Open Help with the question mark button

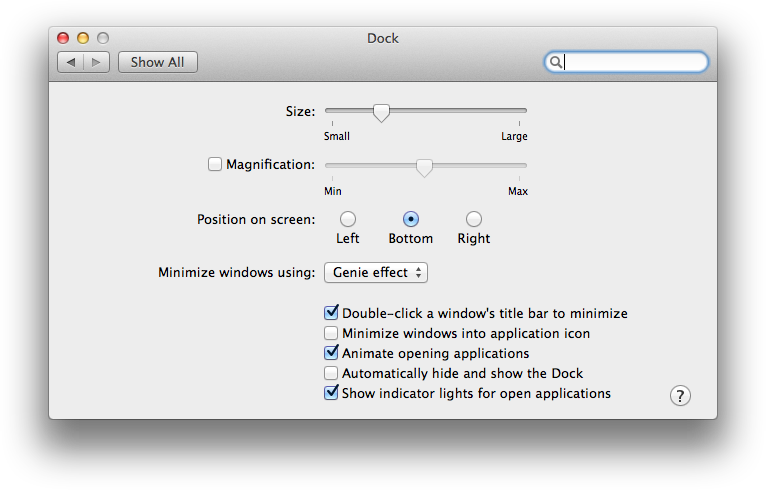[x=680, y=396]
